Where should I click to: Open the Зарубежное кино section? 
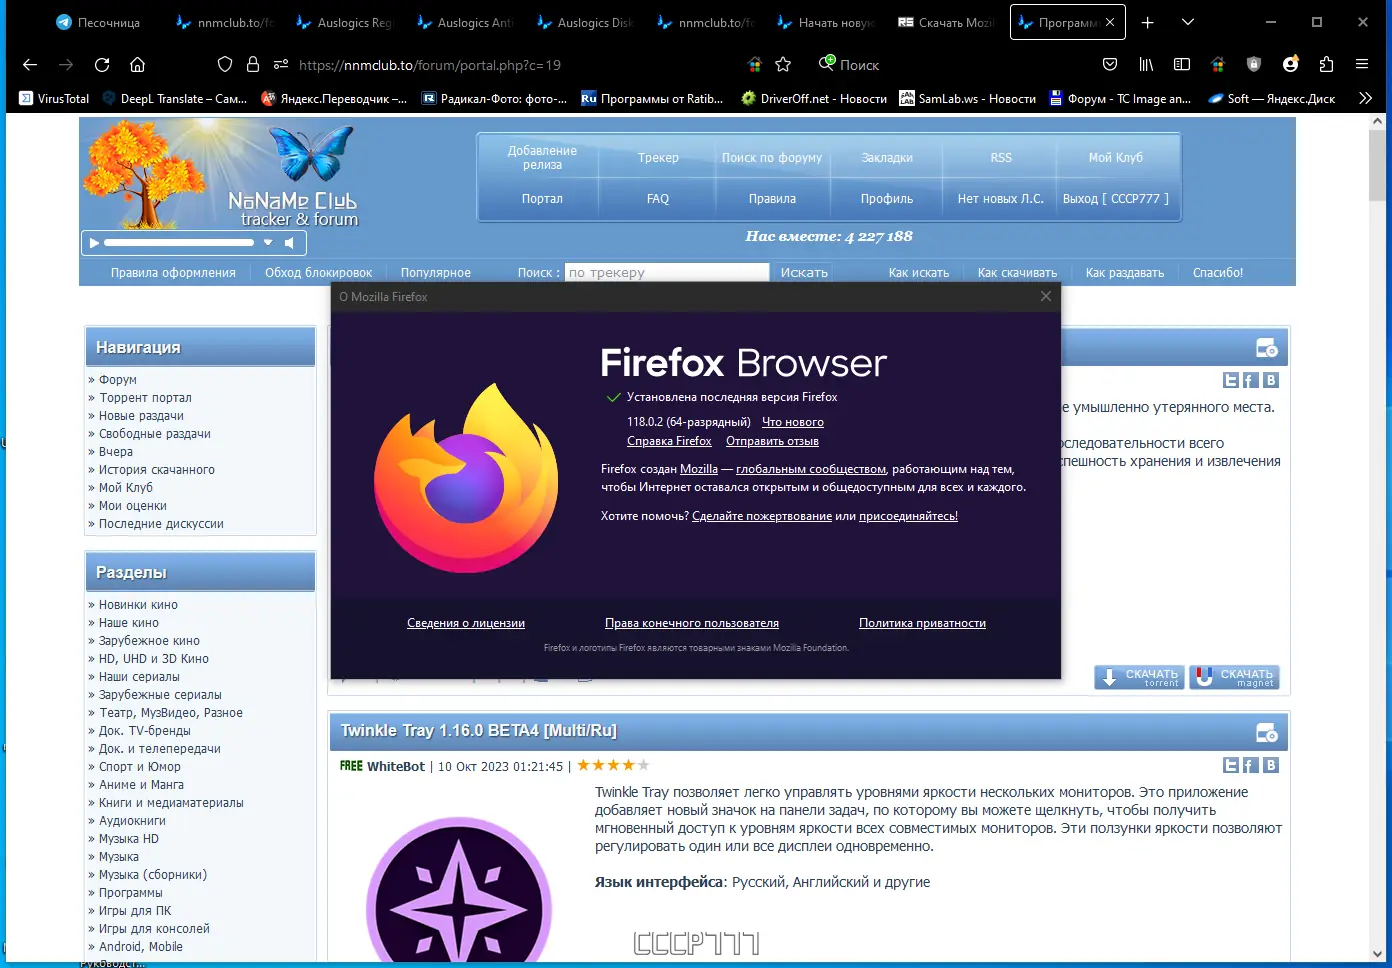[x=149, y=641]
